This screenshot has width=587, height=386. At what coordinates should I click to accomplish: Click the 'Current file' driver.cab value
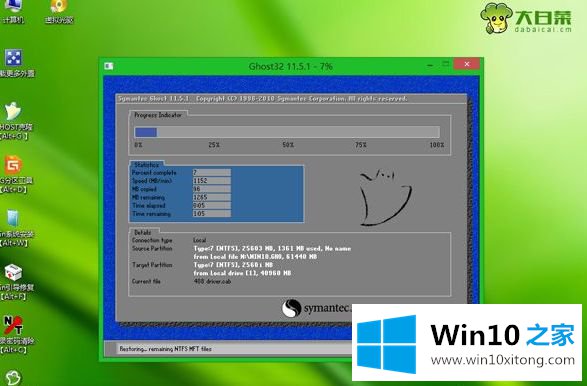click(212, 281)
